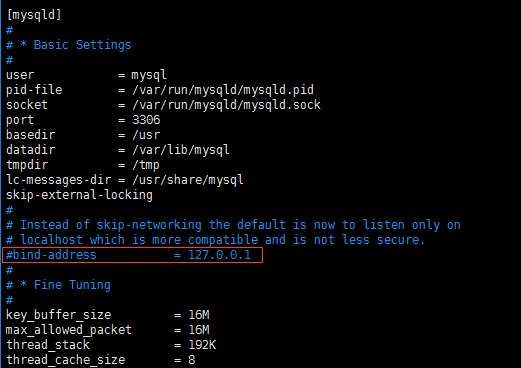Viewport: 521px width, 368px height.
Task: Click the max_allowed_packet value 16M
Action: pos(199,330)
